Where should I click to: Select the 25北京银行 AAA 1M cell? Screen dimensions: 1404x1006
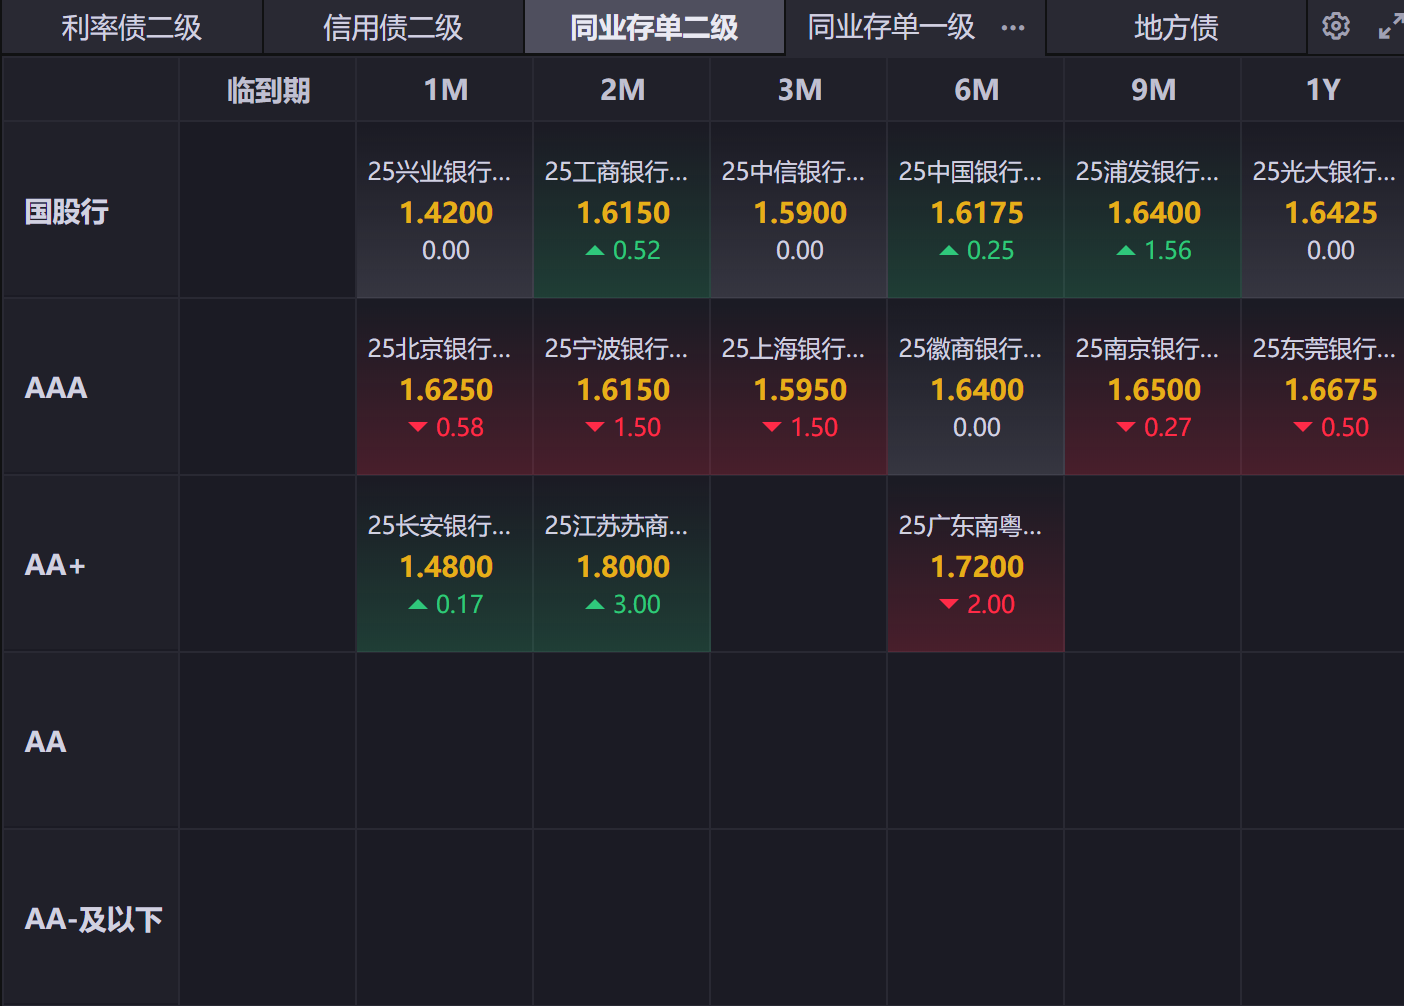(445, 388)
